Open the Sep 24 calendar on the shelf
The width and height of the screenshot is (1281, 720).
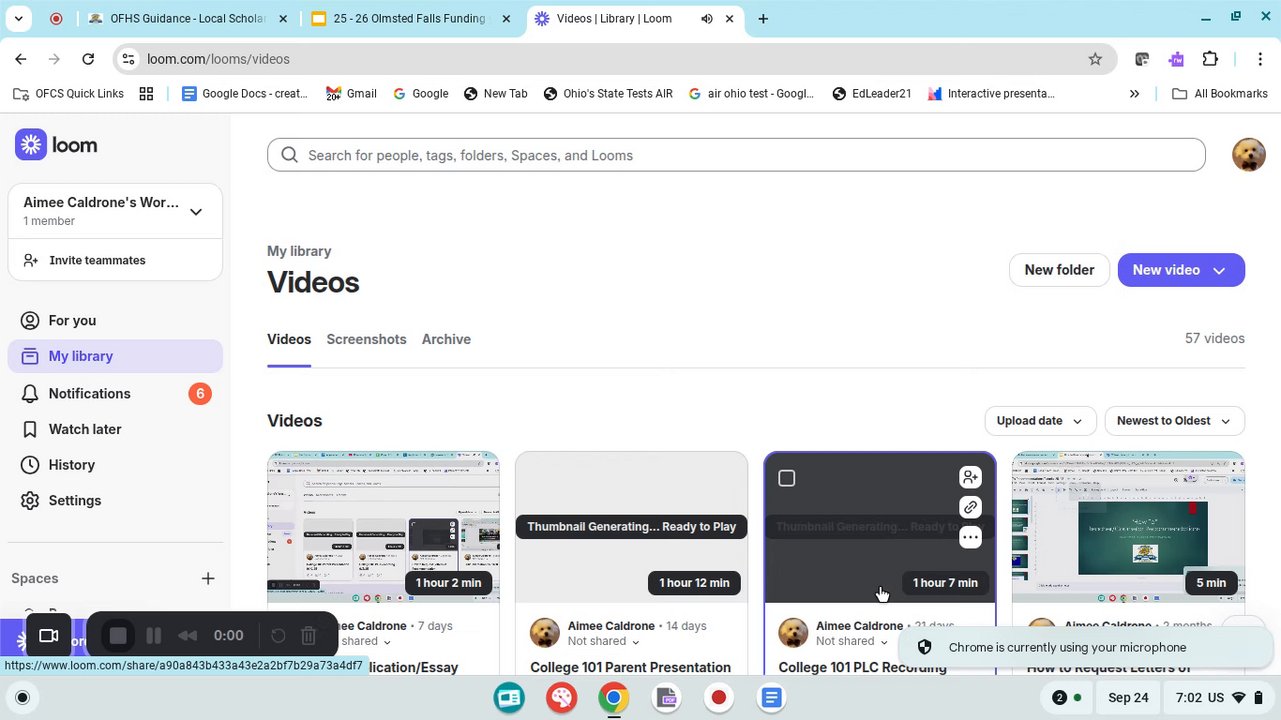tap(1128, 698)
